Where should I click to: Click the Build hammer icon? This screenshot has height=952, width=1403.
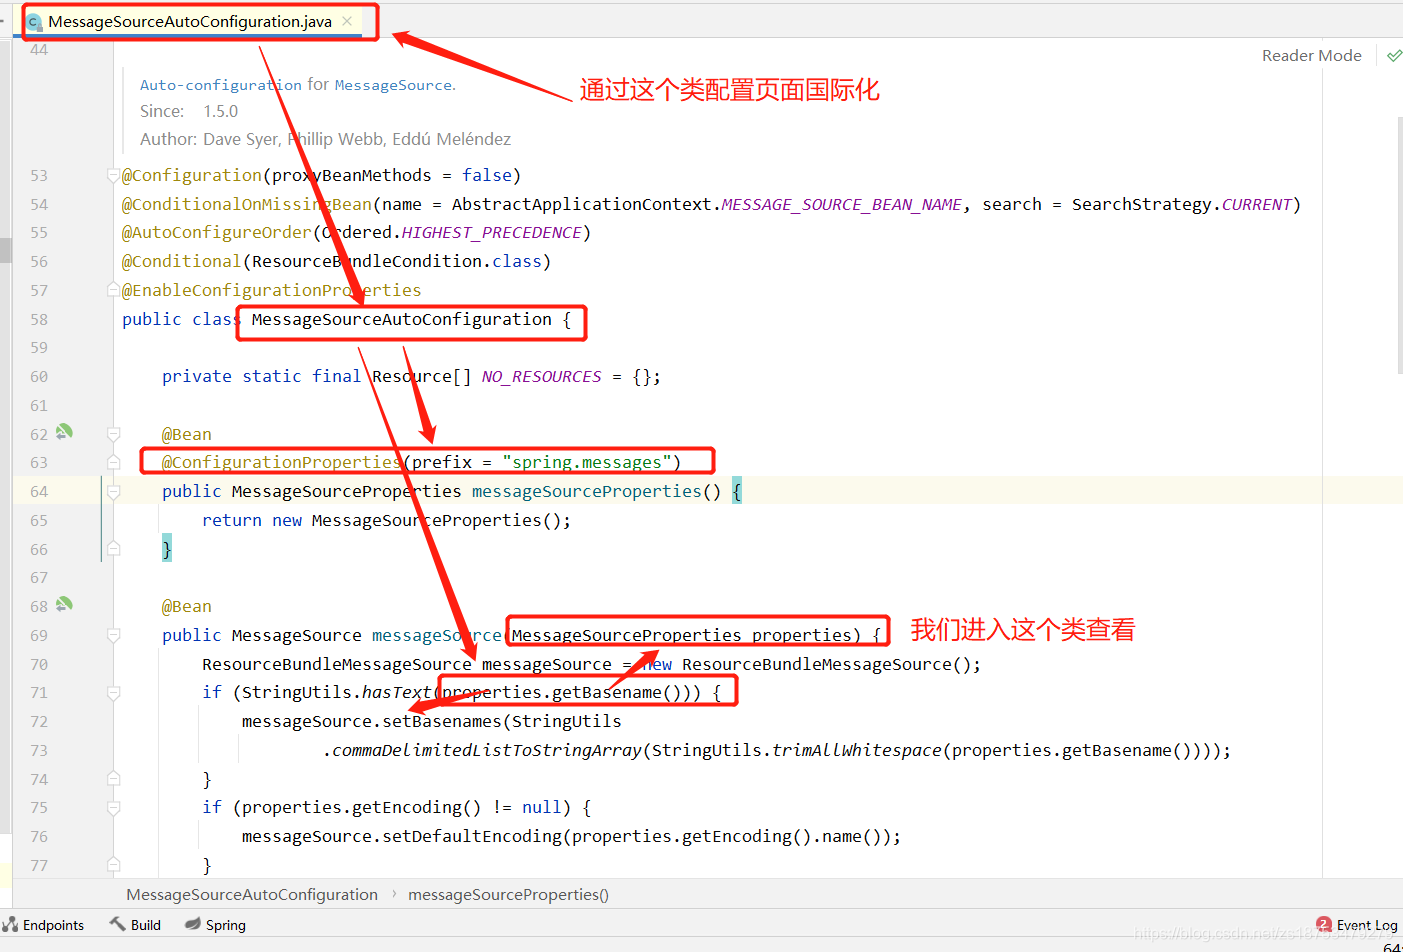118,924
